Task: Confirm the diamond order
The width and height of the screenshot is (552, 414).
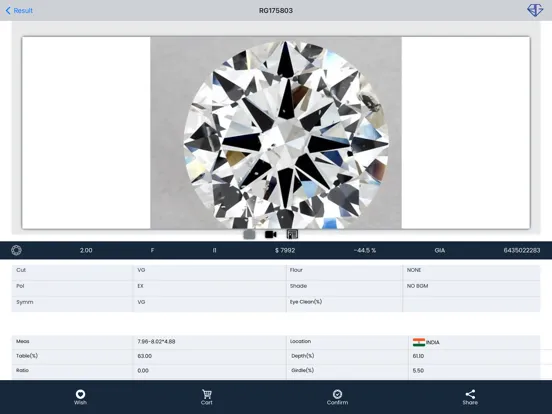Action: pos(337,397)
